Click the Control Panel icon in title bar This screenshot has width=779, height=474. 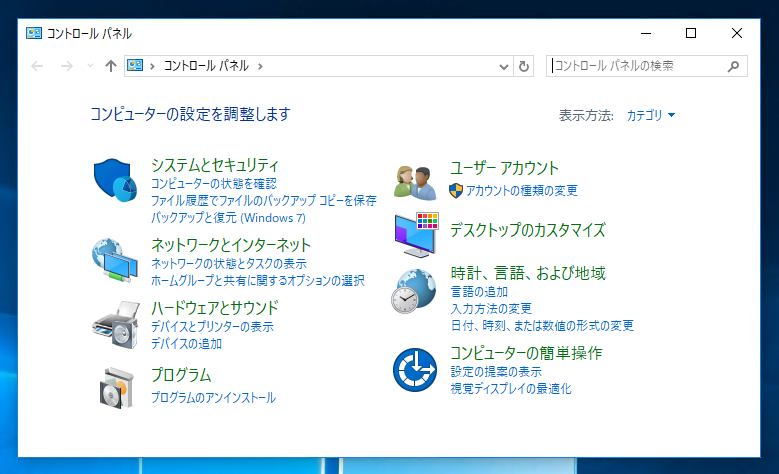click(x=34, y=33)
